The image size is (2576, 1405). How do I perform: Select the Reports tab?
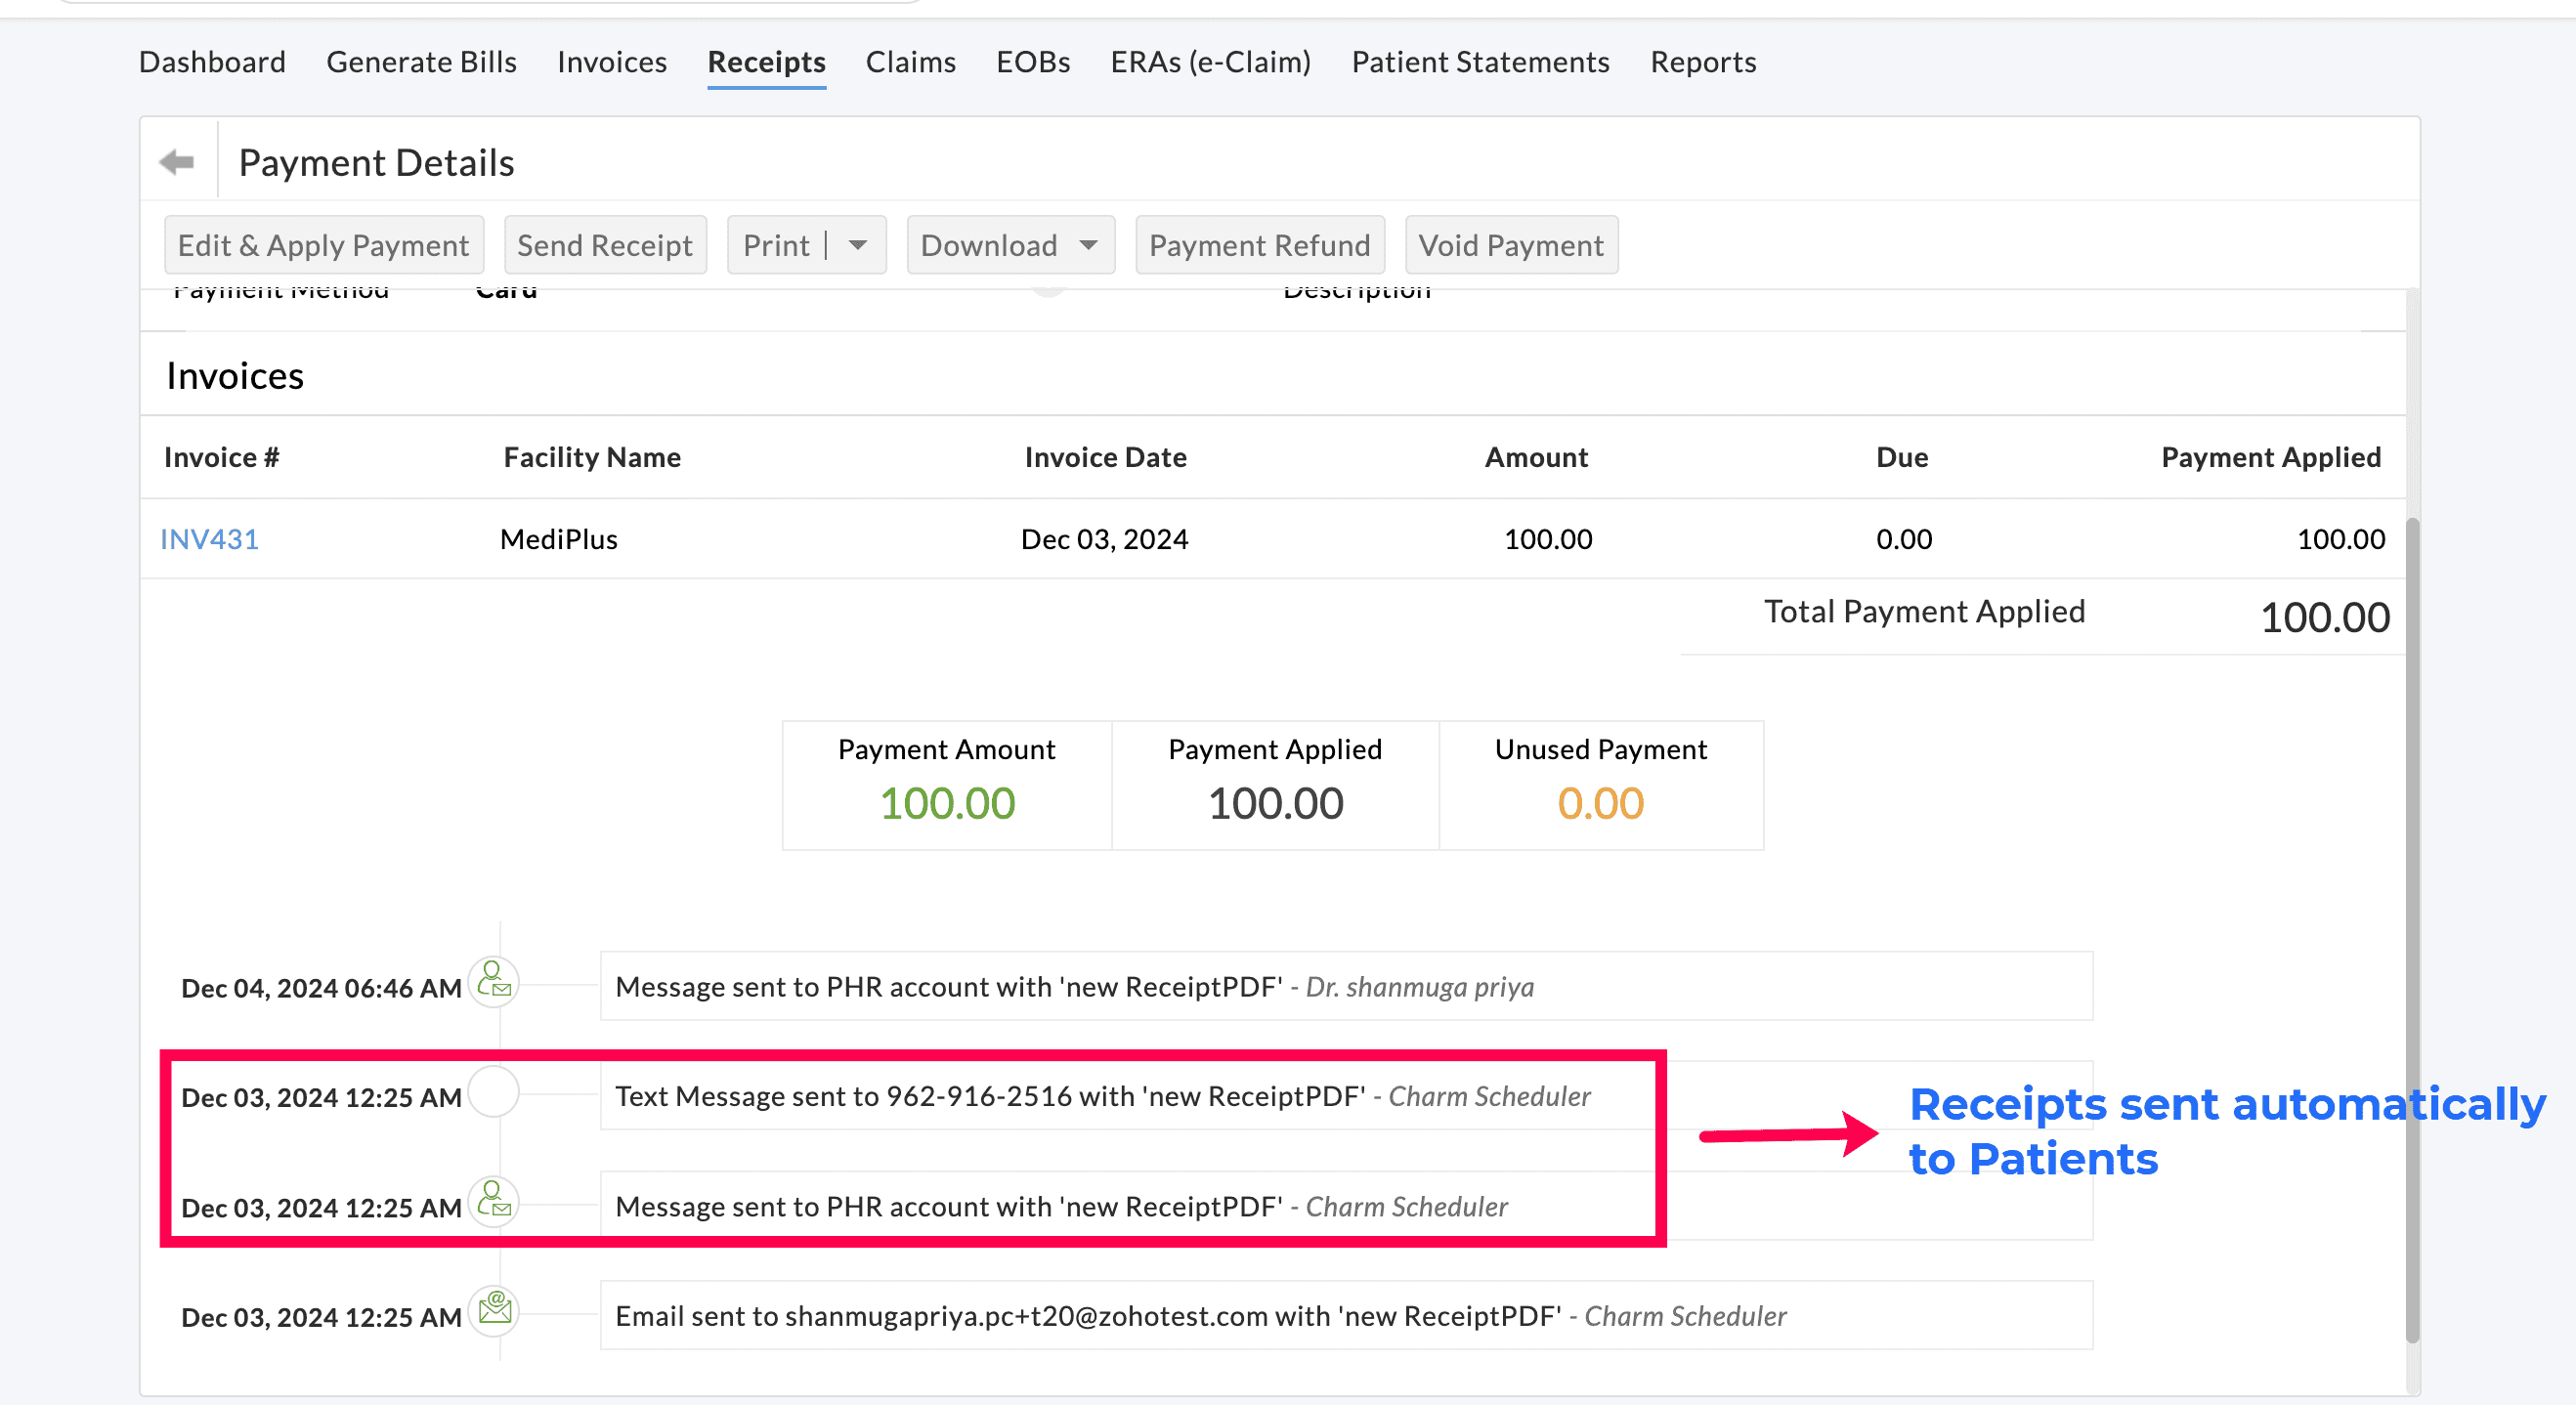click(1703, 61)
